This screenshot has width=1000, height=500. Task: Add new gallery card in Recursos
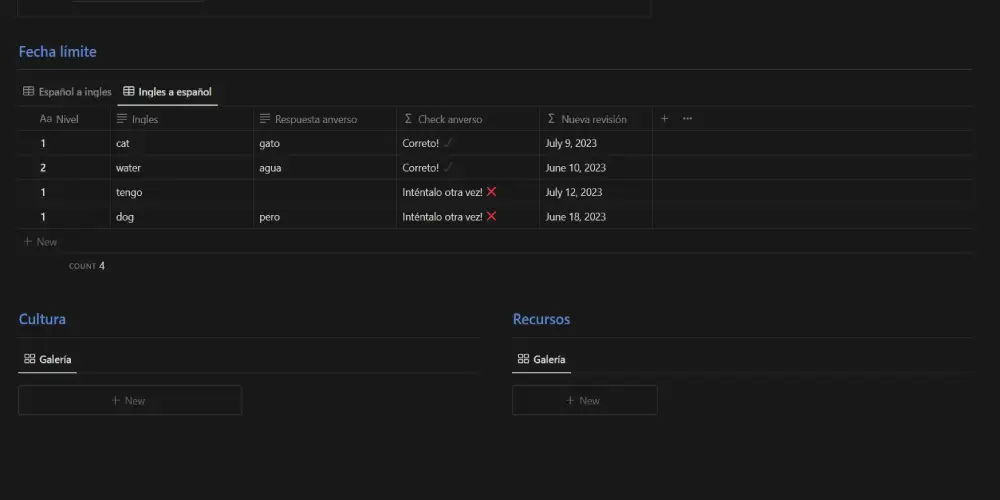[x=584, y=400]
